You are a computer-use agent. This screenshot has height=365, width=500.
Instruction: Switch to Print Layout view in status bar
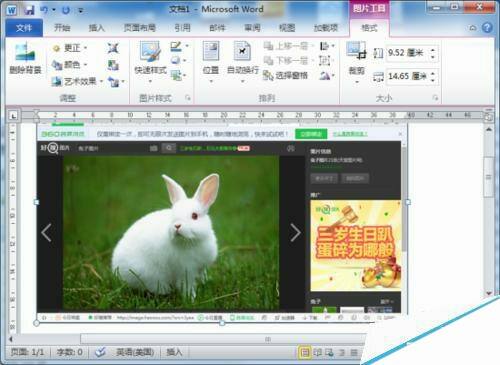(x=304, y=352)
